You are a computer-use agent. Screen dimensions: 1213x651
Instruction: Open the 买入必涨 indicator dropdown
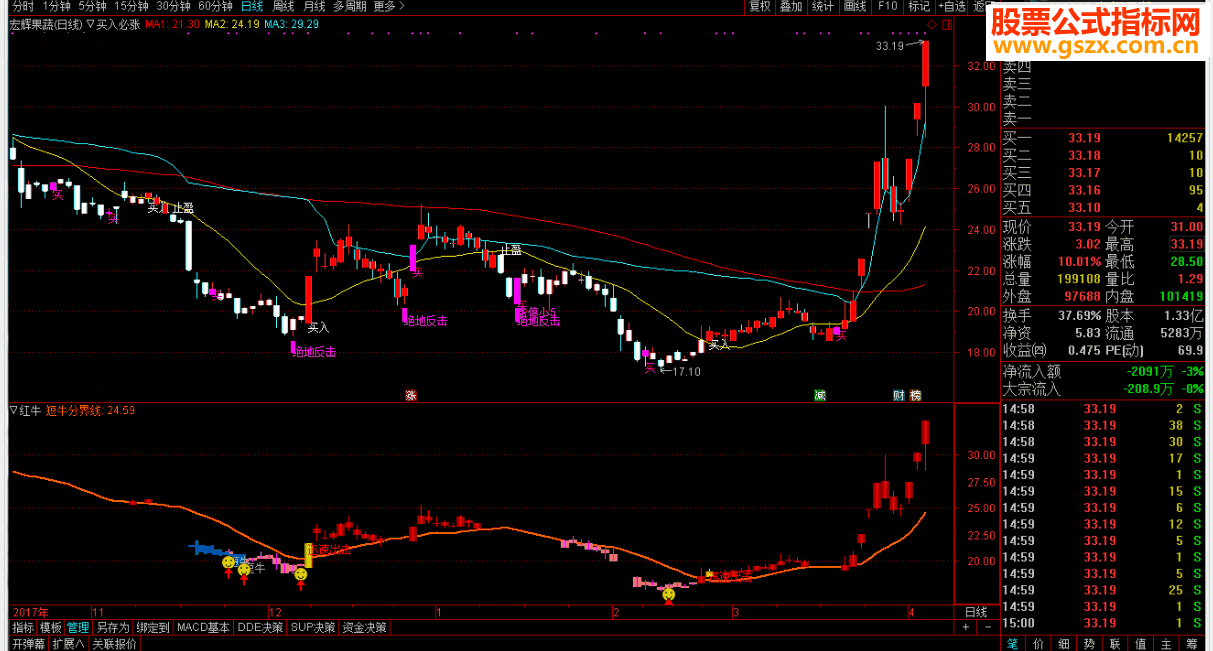(92, 23)
